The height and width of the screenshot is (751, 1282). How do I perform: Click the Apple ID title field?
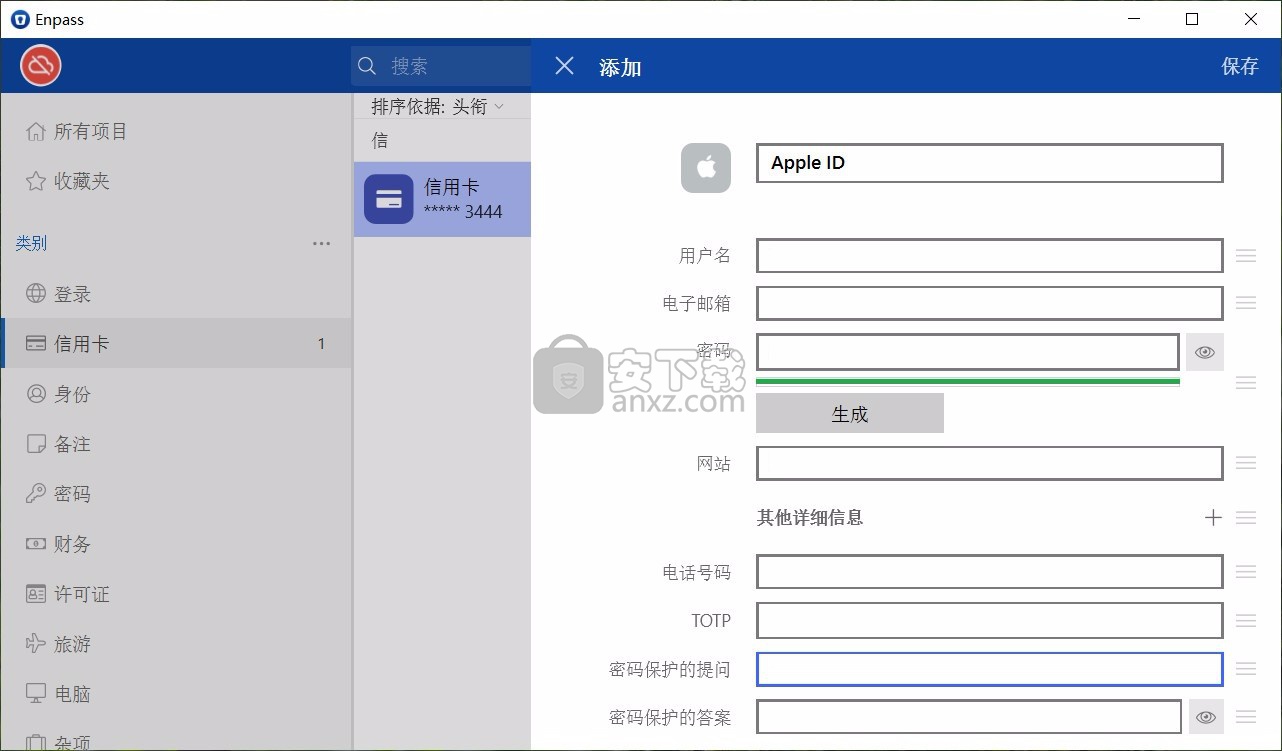tap(990, 163)
